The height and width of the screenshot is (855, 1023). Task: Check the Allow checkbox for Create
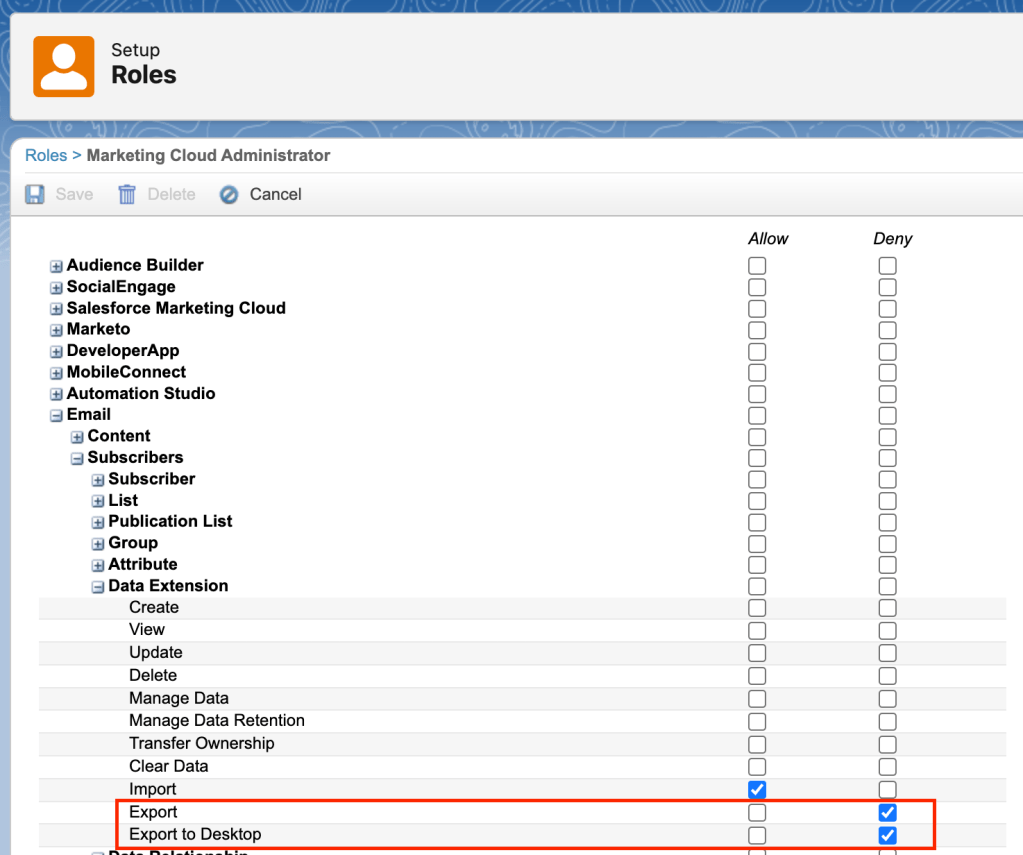757,607
